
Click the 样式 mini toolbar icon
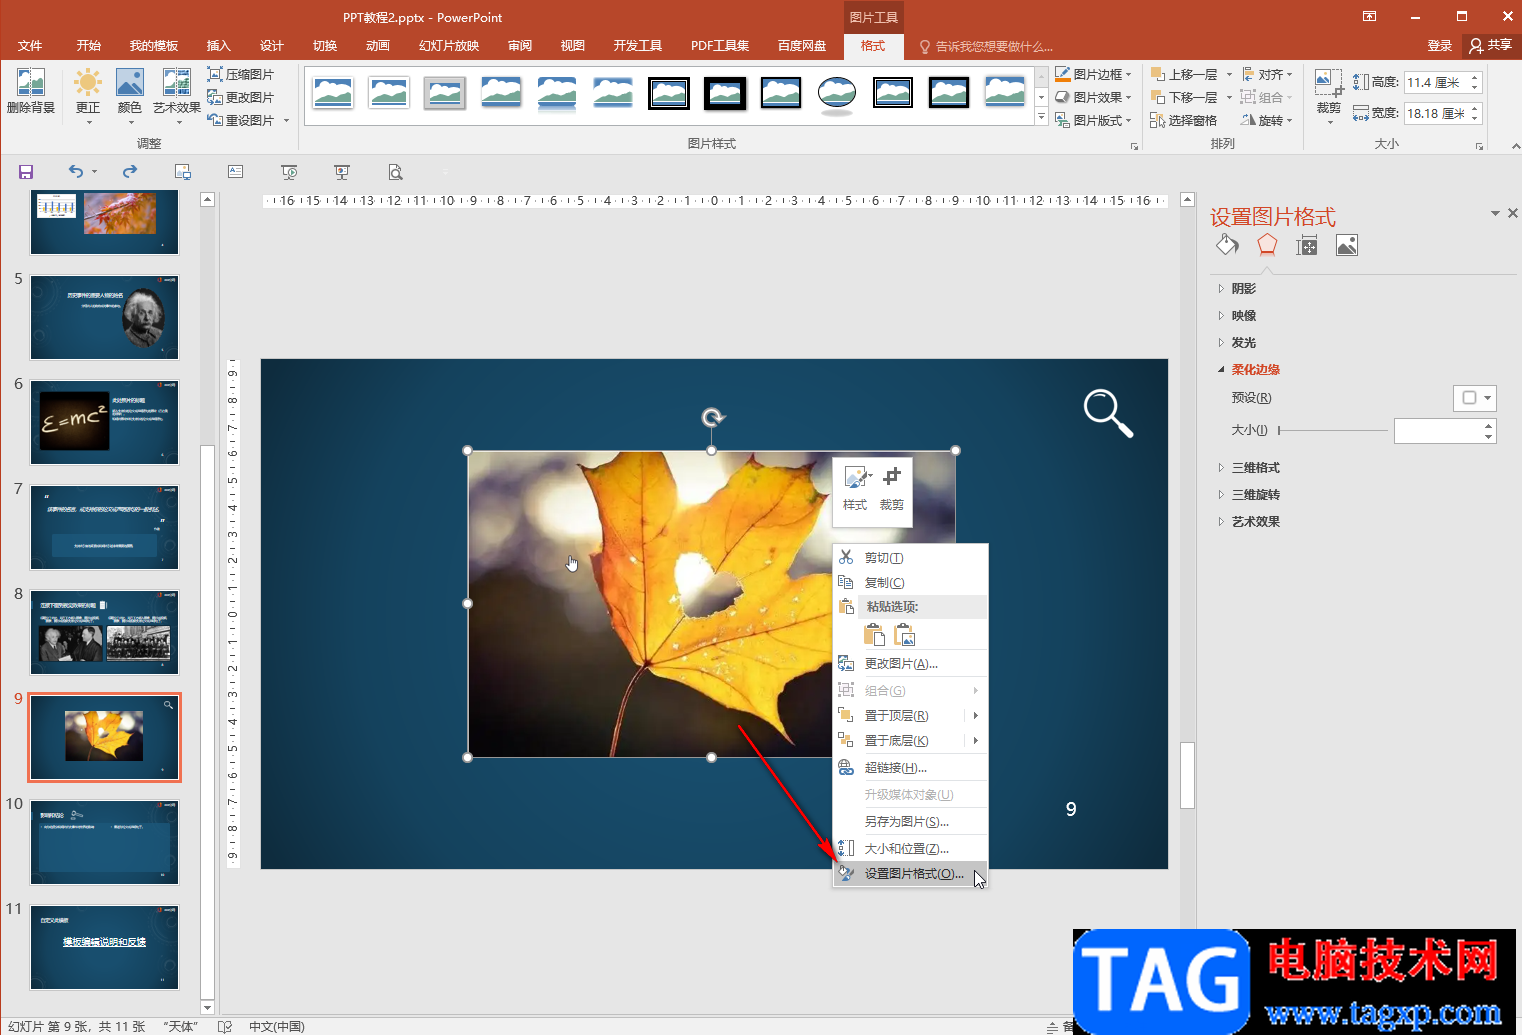point(855,488)
